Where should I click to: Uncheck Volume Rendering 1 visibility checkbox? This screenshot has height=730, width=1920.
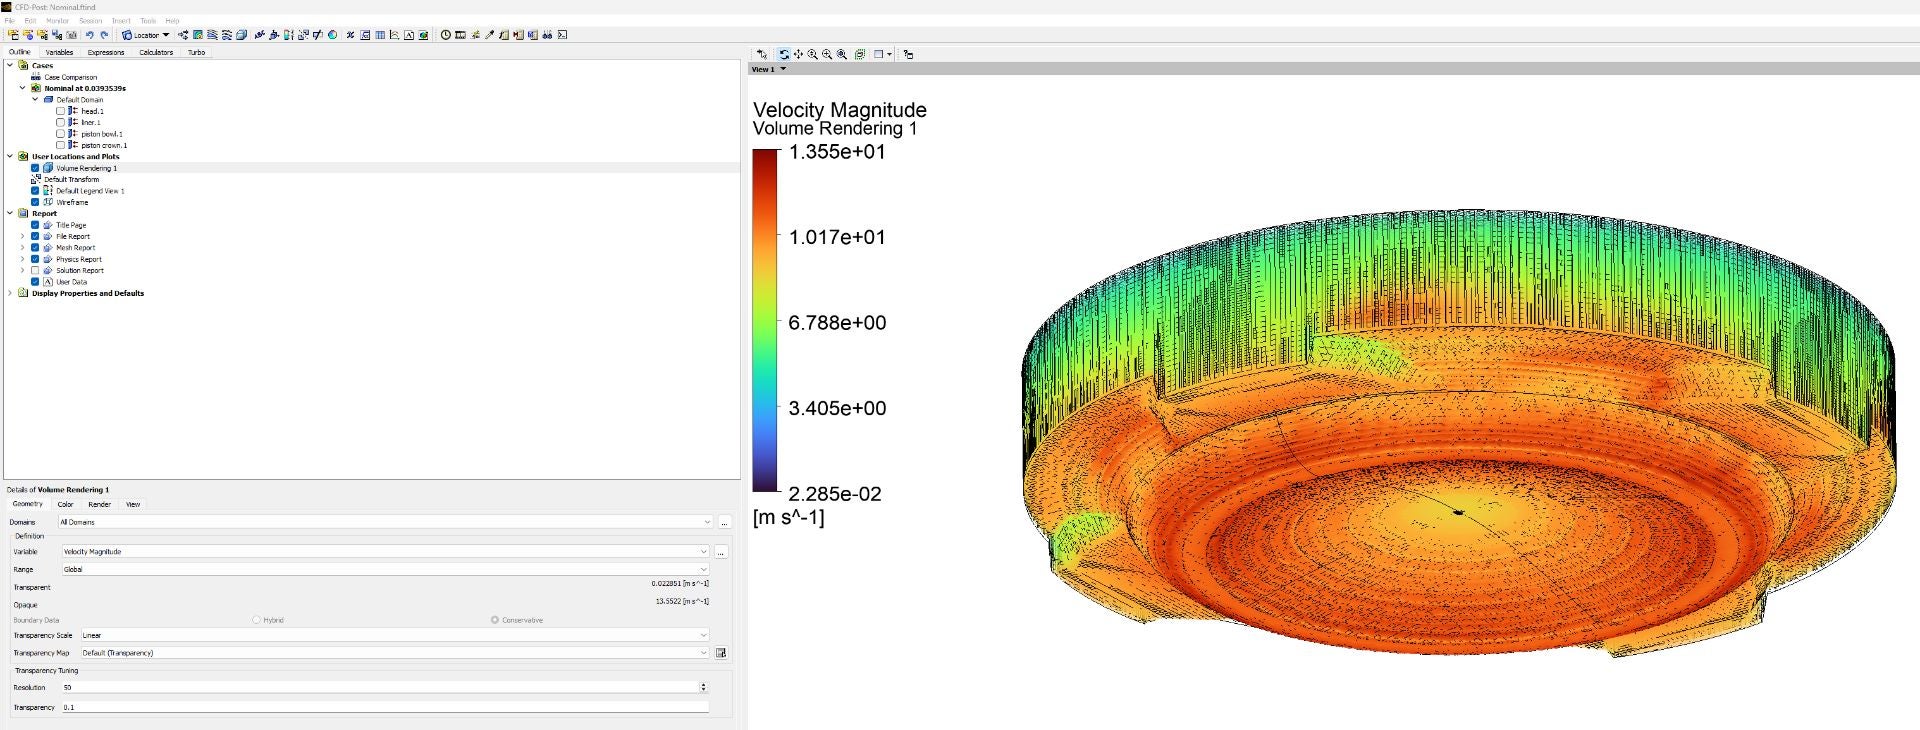(35, 168)
